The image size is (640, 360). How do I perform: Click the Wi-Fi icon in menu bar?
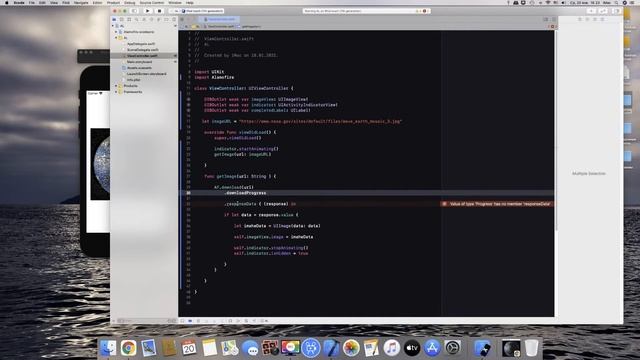pos(548,2)
